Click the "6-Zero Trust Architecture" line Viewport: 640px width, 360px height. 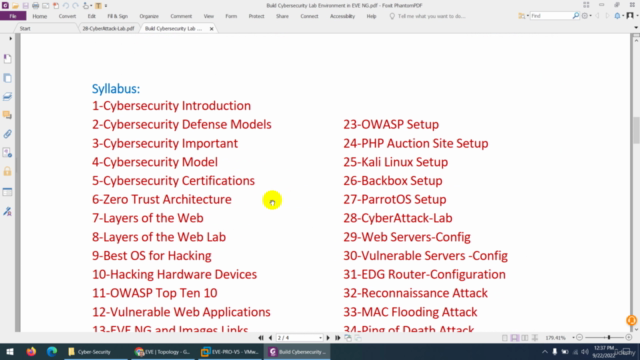(x=162, y=200)
